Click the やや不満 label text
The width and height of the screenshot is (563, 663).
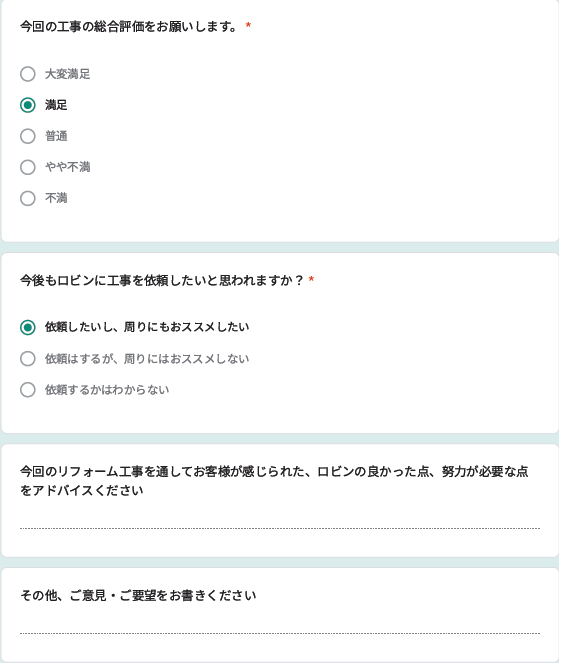tap(68, 167)
